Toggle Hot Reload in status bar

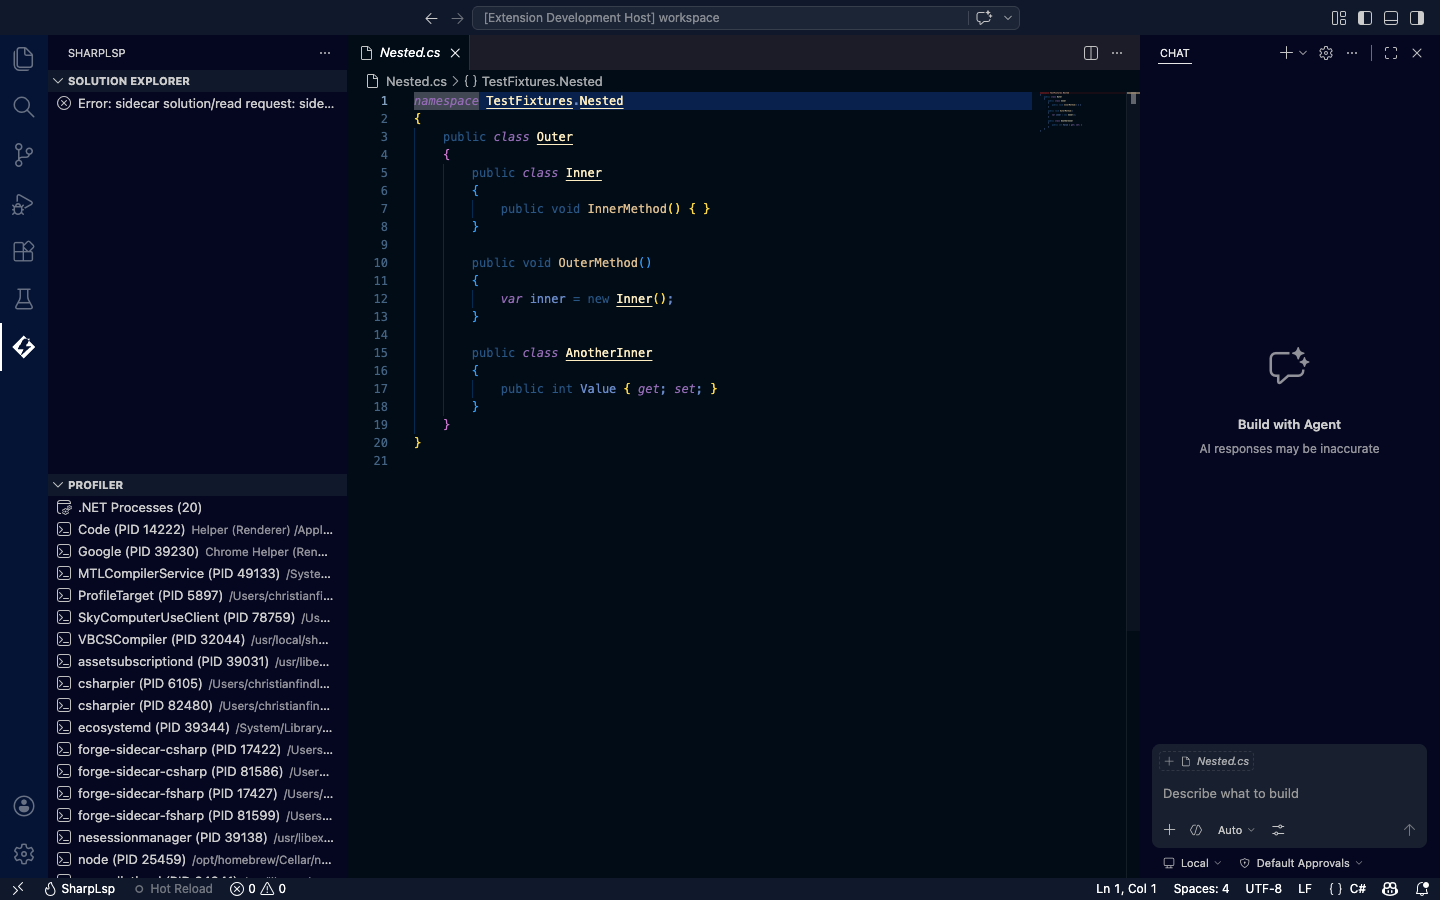pos(173,888)
